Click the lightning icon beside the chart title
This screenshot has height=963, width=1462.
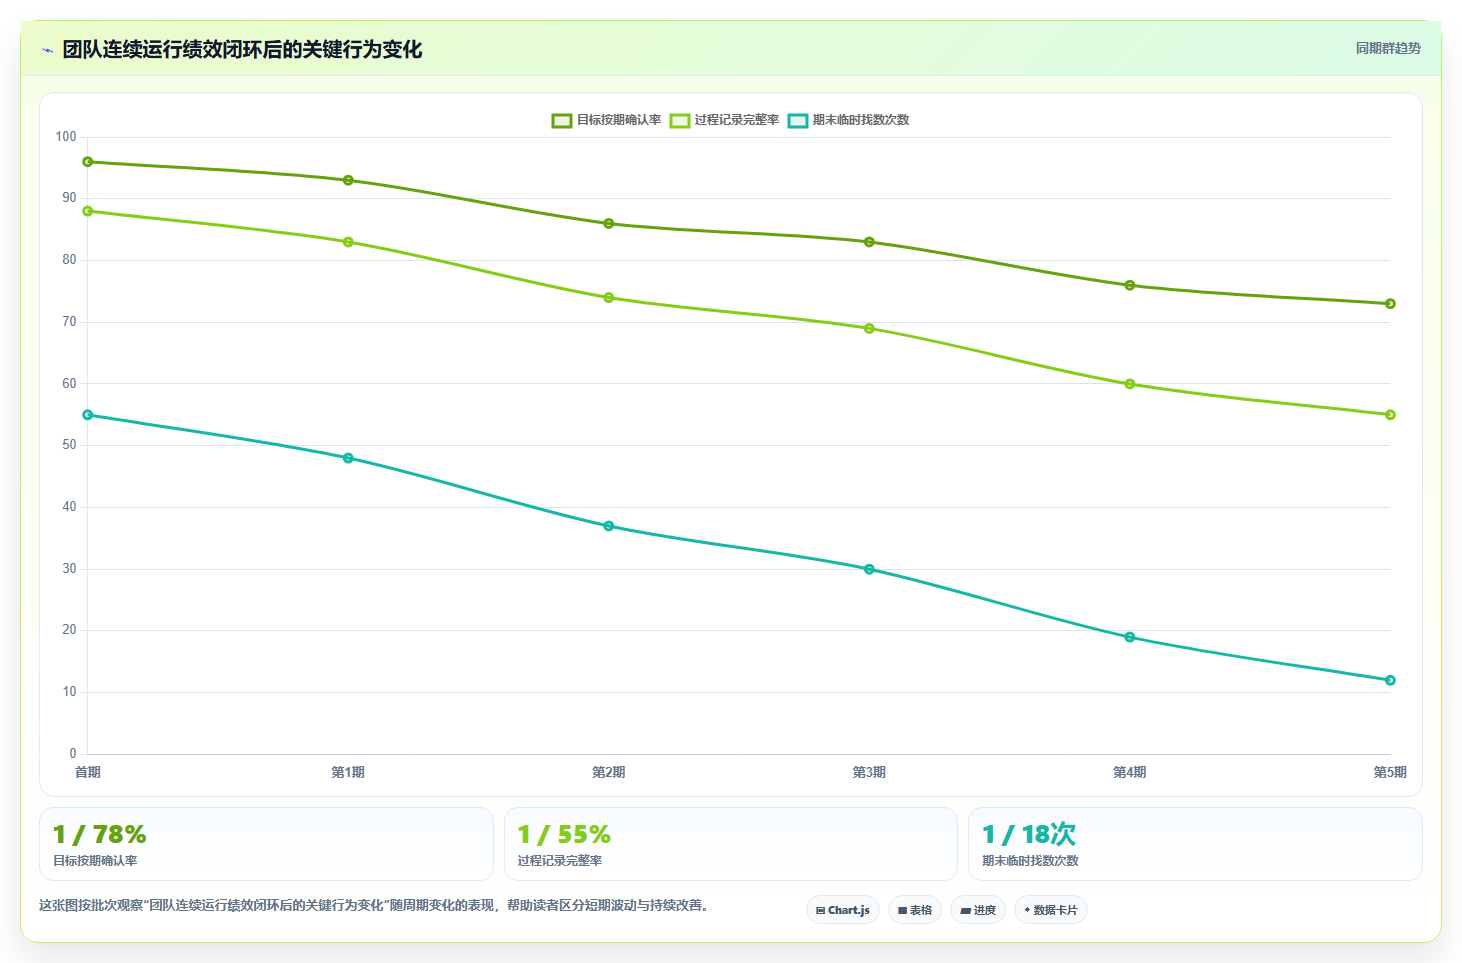[47, 50]
